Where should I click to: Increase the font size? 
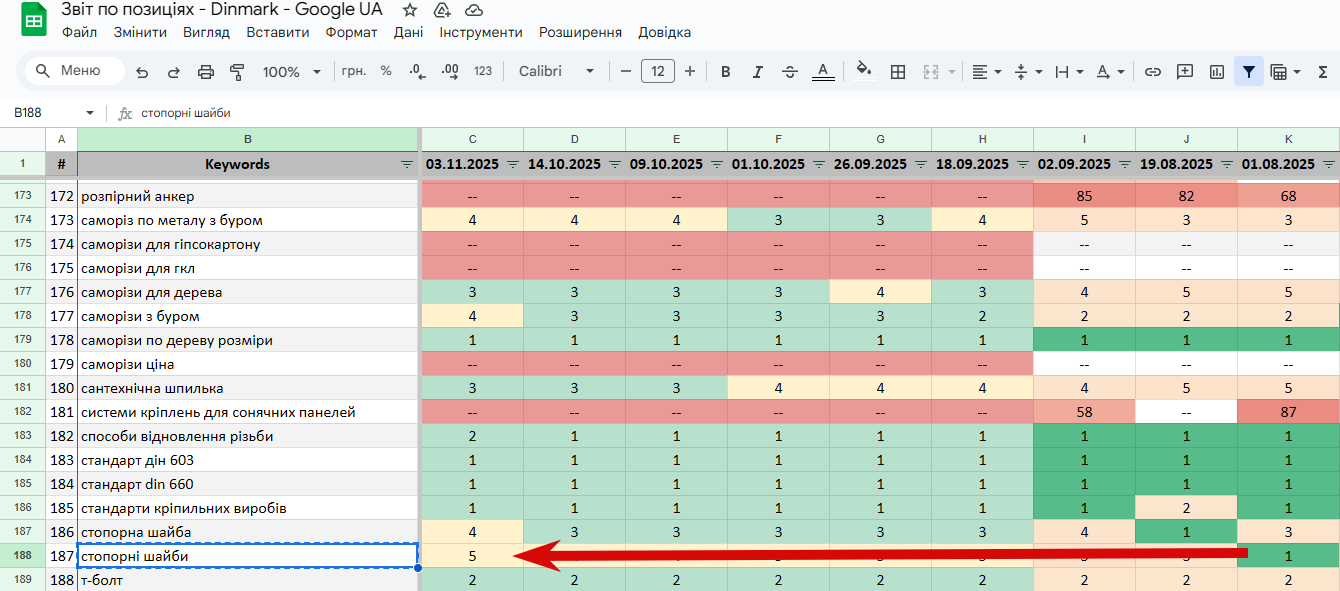point(690,72)
